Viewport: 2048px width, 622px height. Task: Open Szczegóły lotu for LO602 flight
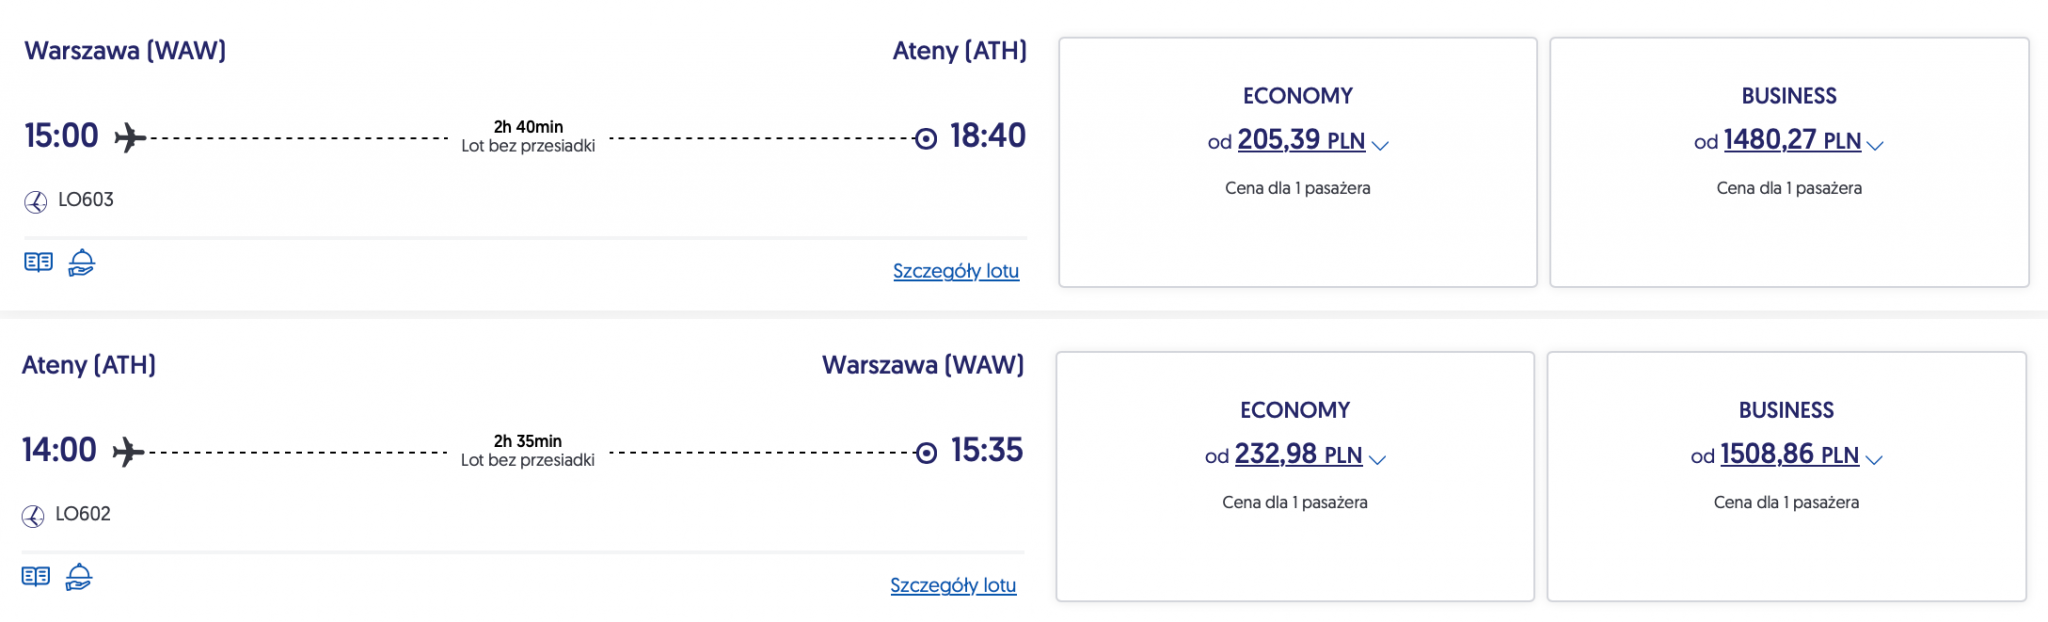point(952,585)
